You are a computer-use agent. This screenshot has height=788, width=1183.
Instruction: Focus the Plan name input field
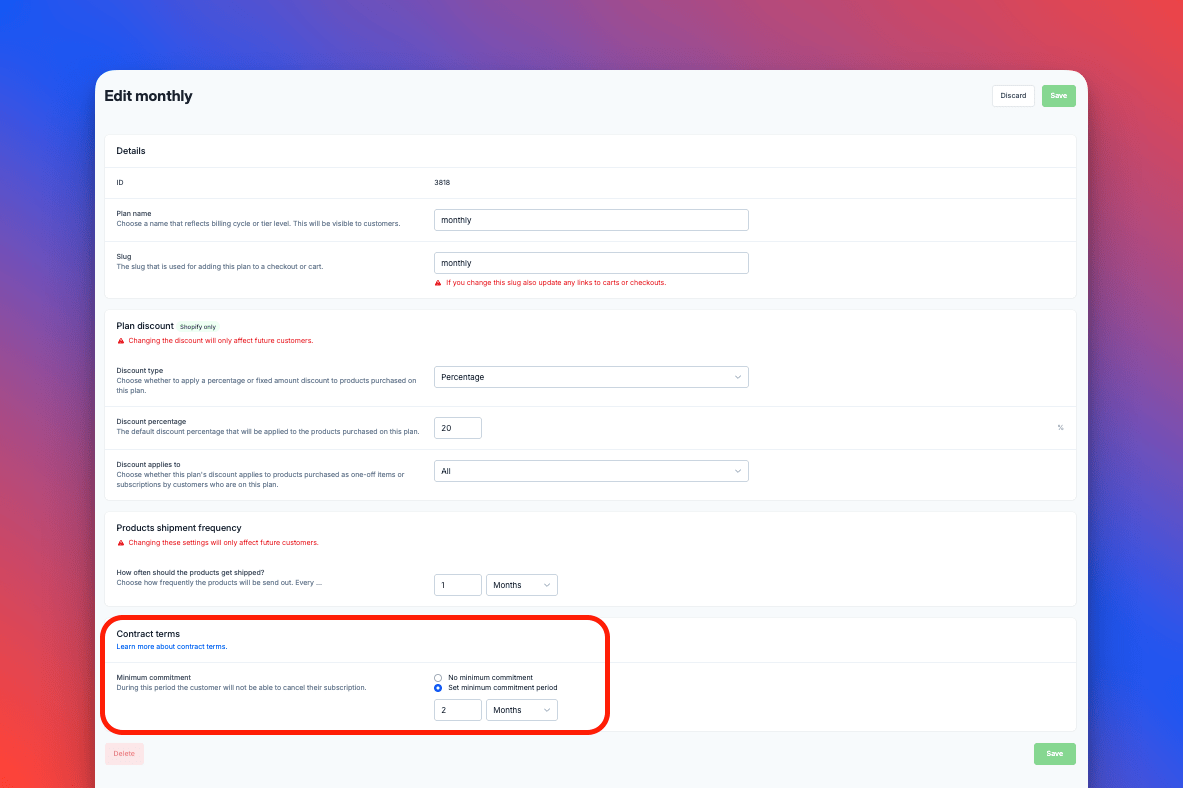tap(591, 220)
